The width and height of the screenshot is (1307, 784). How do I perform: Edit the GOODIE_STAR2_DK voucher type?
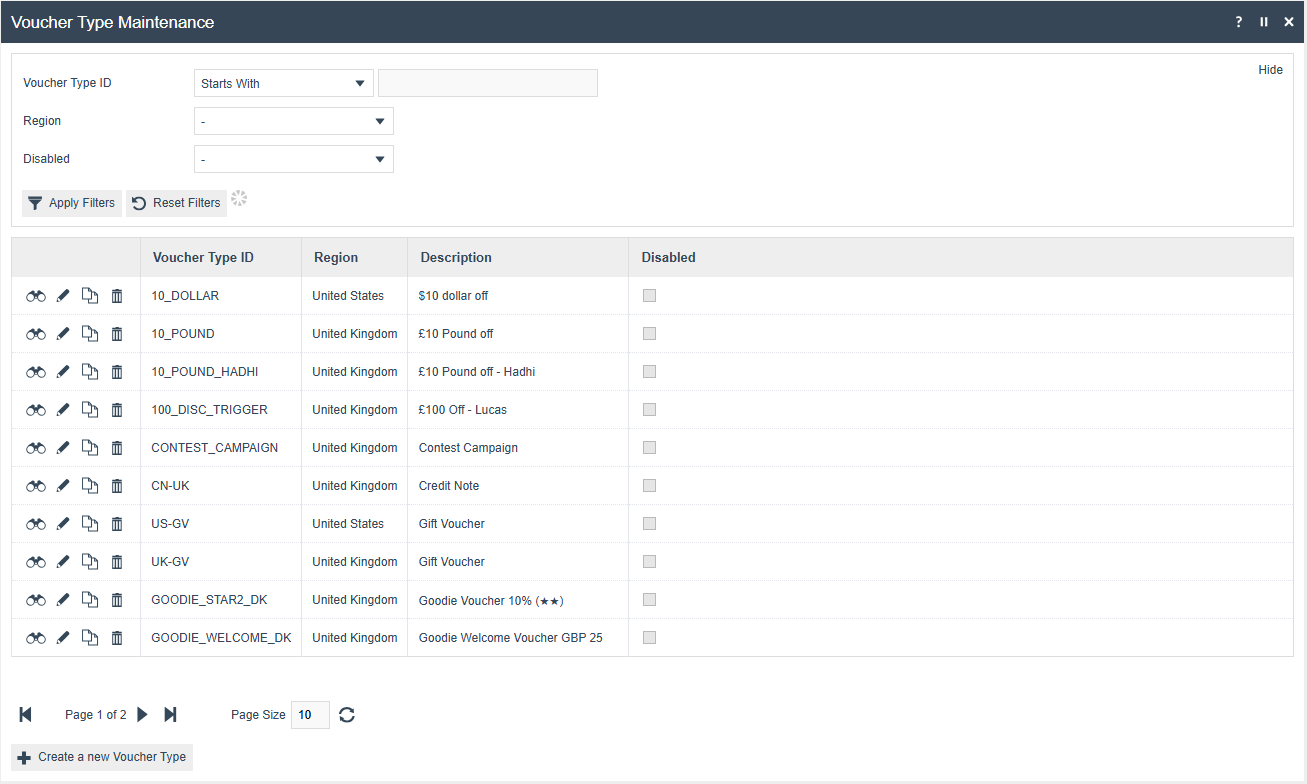pyautogui.click(x=63, y=600)
